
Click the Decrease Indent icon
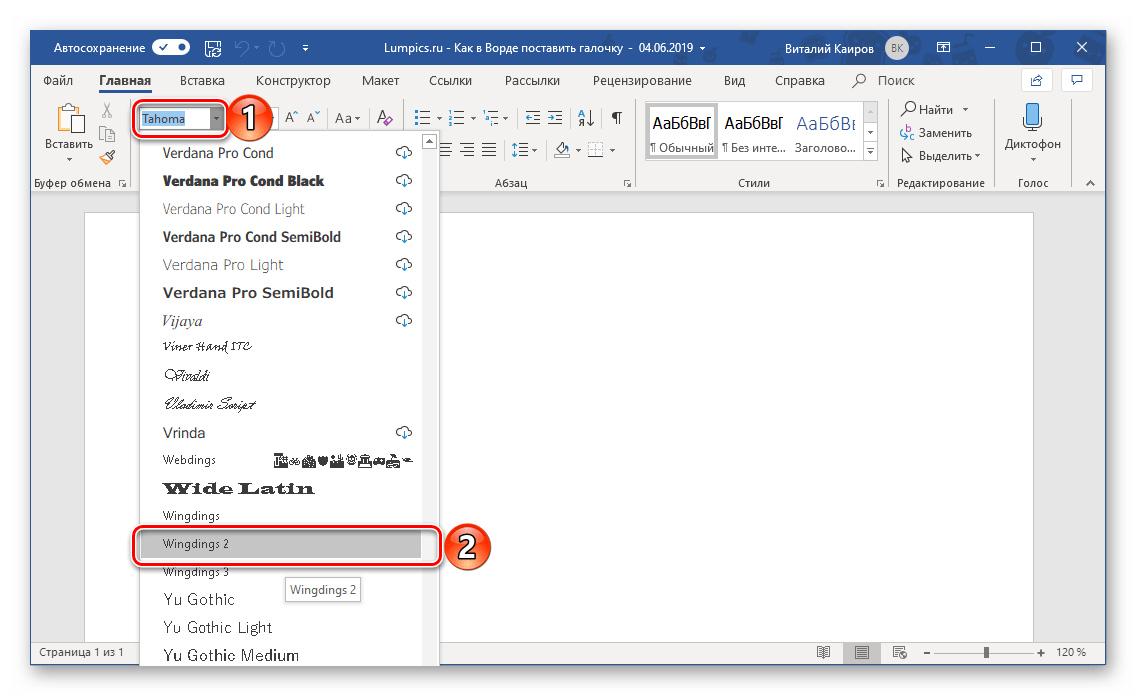(532, 117)
